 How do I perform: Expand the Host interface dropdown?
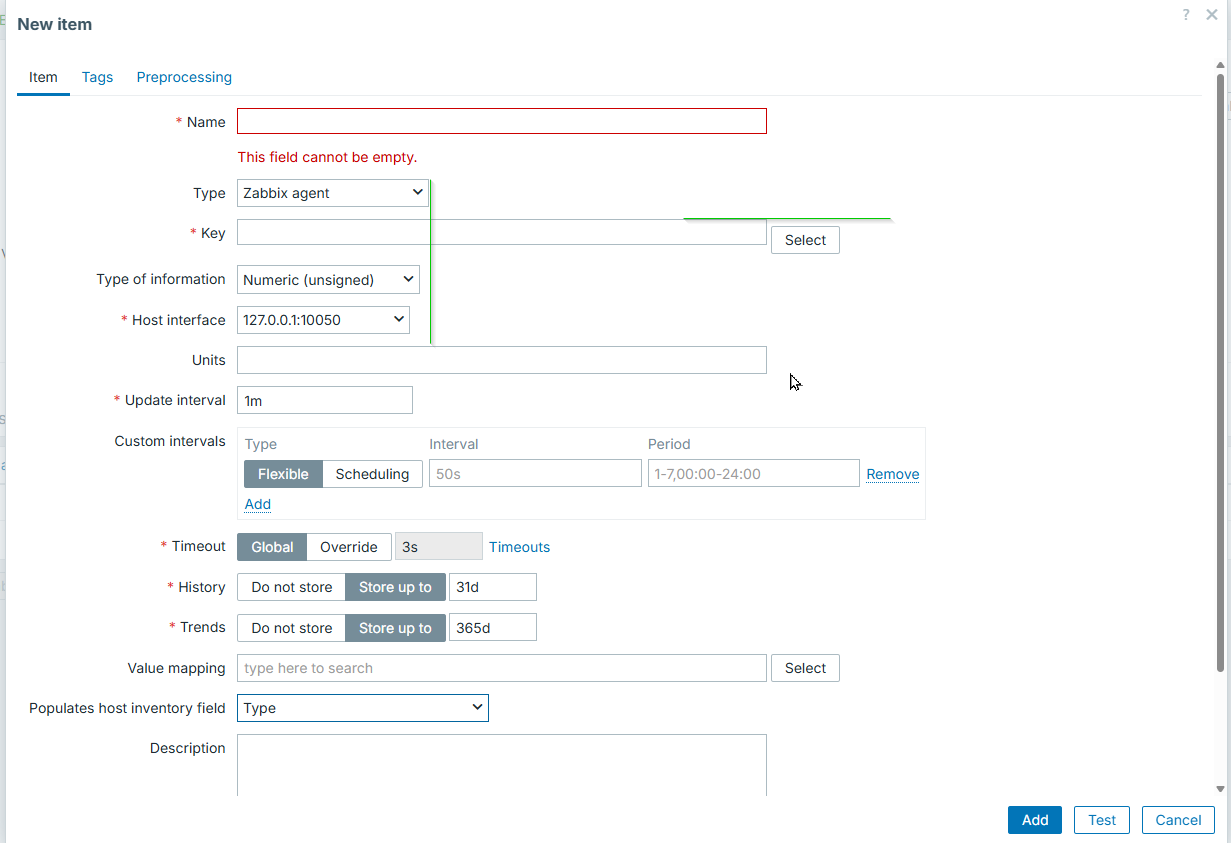(x=323, y=320)
